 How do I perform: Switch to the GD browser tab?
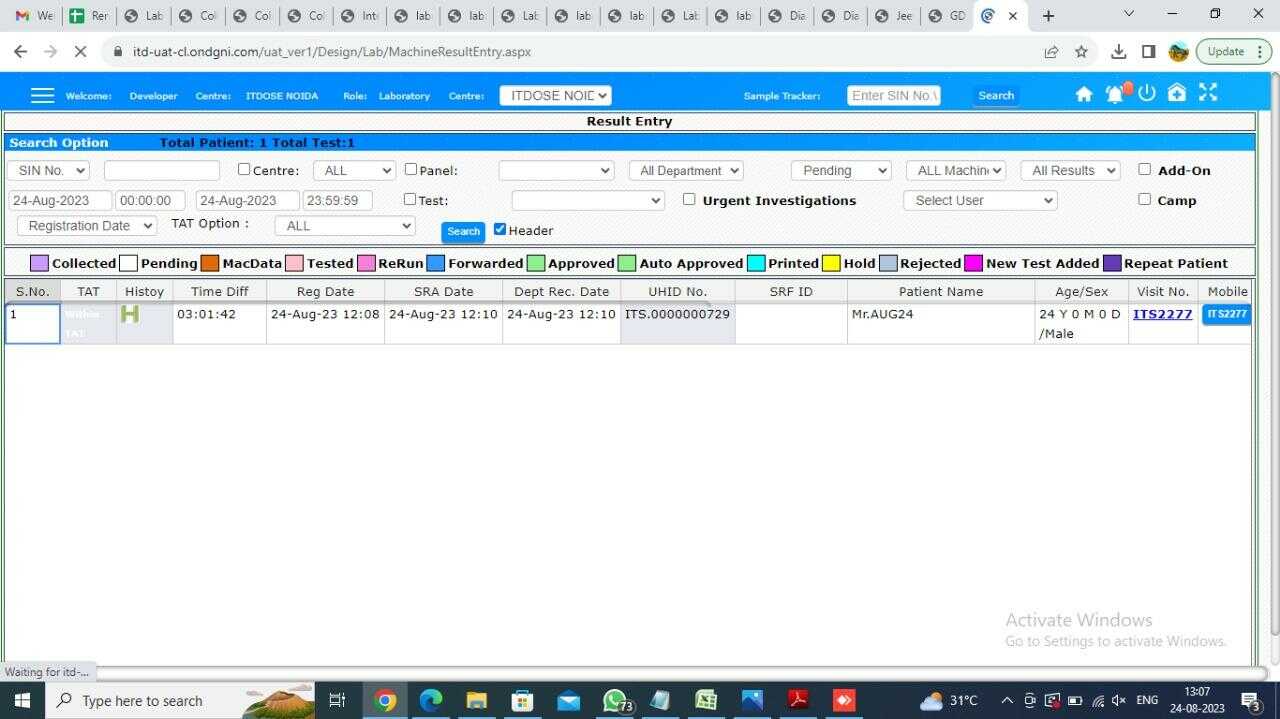coord(946,15)
